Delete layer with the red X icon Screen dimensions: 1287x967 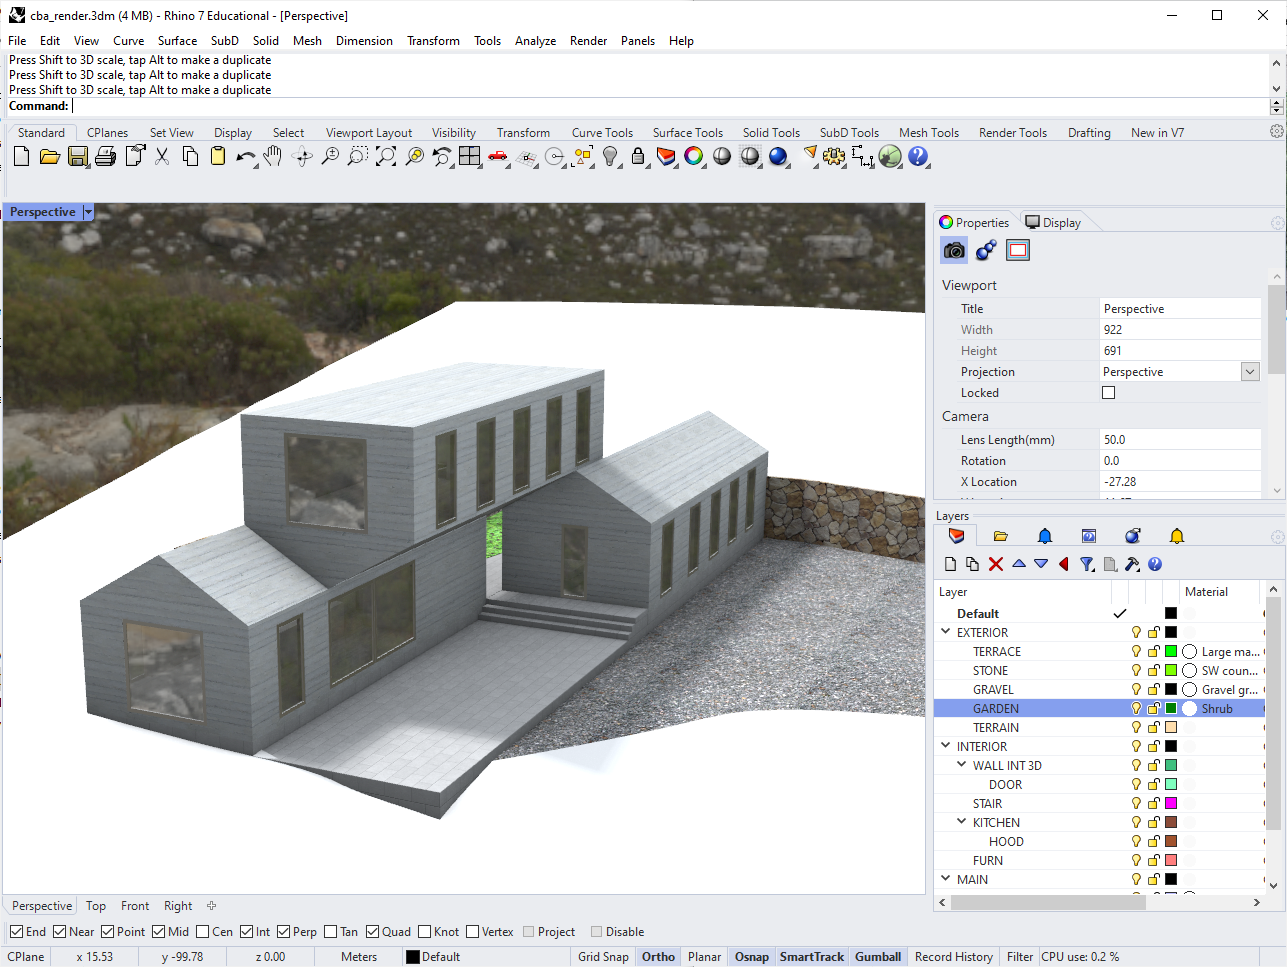(996, 564)
